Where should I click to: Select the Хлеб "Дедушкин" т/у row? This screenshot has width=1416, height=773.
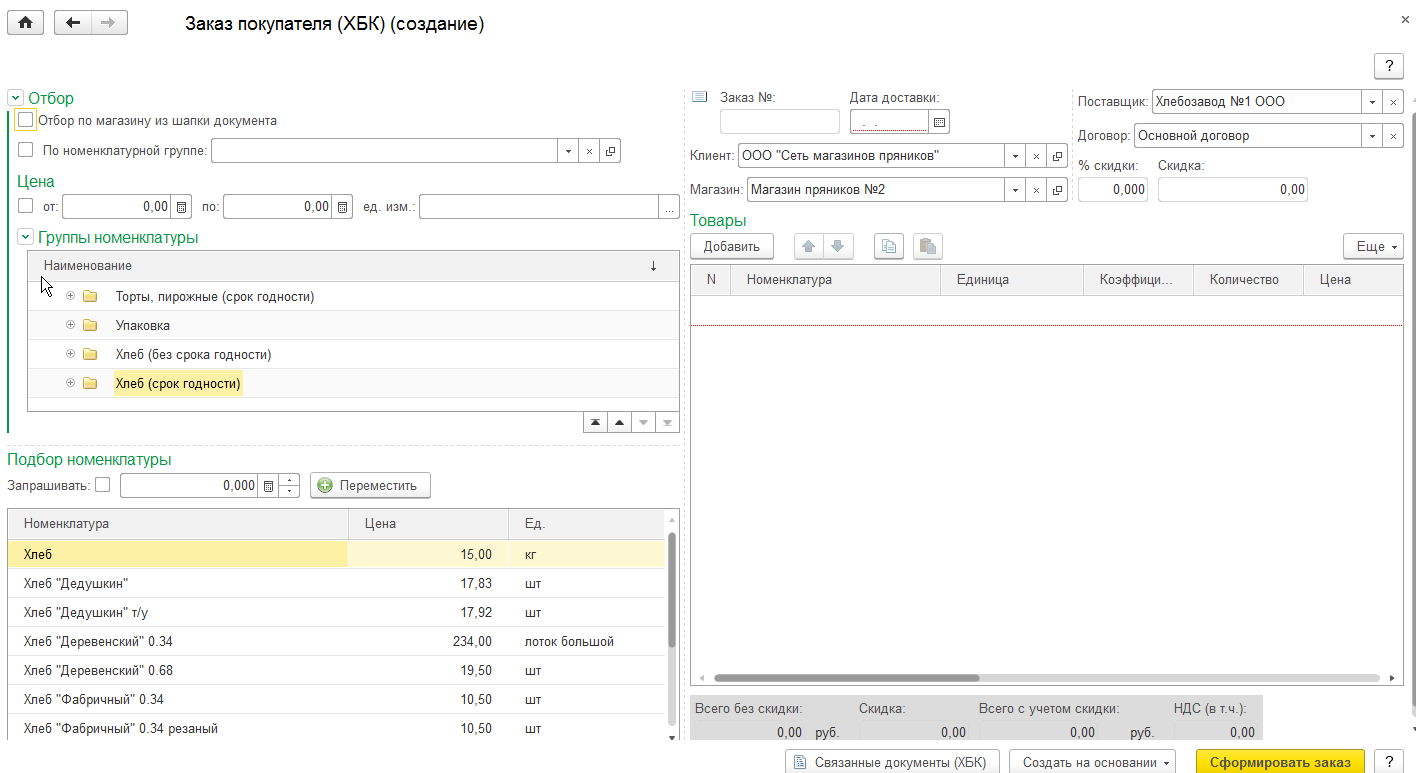(336, 612)
